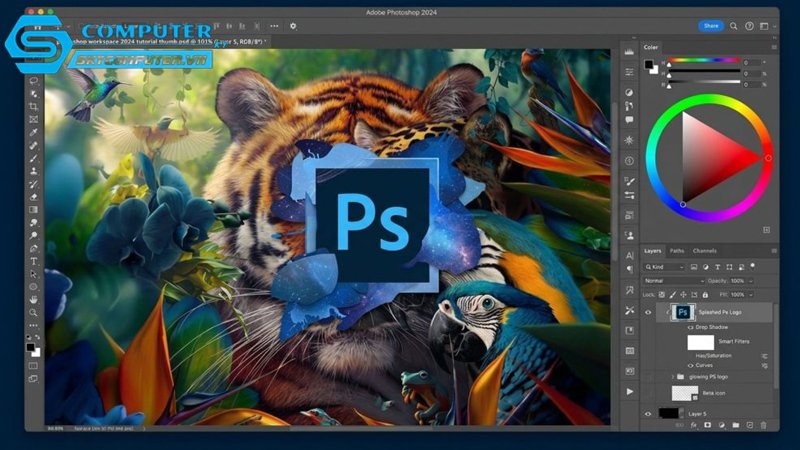Open options bar gear settings
The width and height of the screenshot is (800, 450).
pyautogui.click(x=293, y=26)
